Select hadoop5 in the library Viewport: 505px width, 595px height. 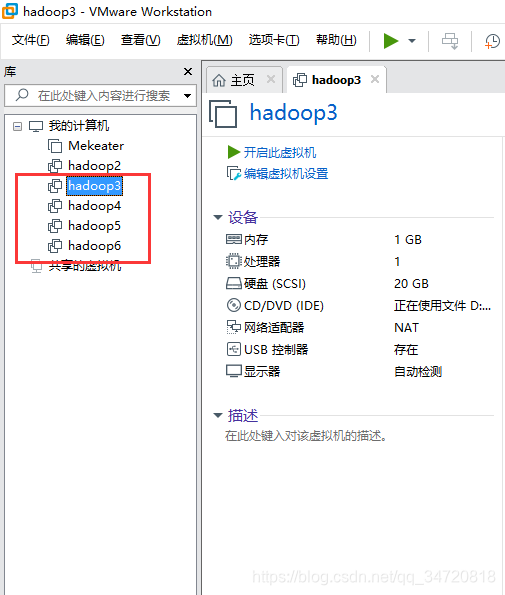[94, 226]
